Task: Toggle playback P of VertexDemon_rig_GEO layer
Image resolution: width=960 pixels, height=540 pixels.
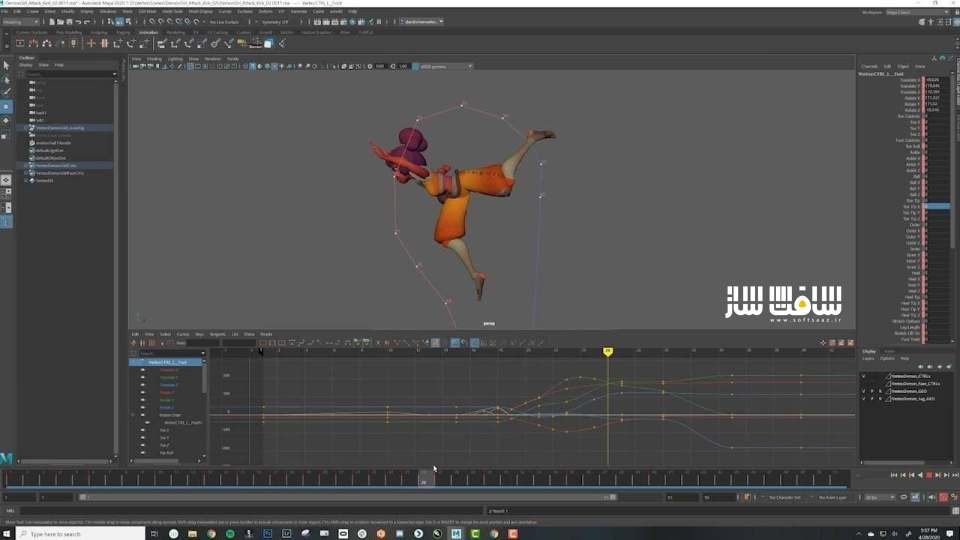Action: (872, 399)
